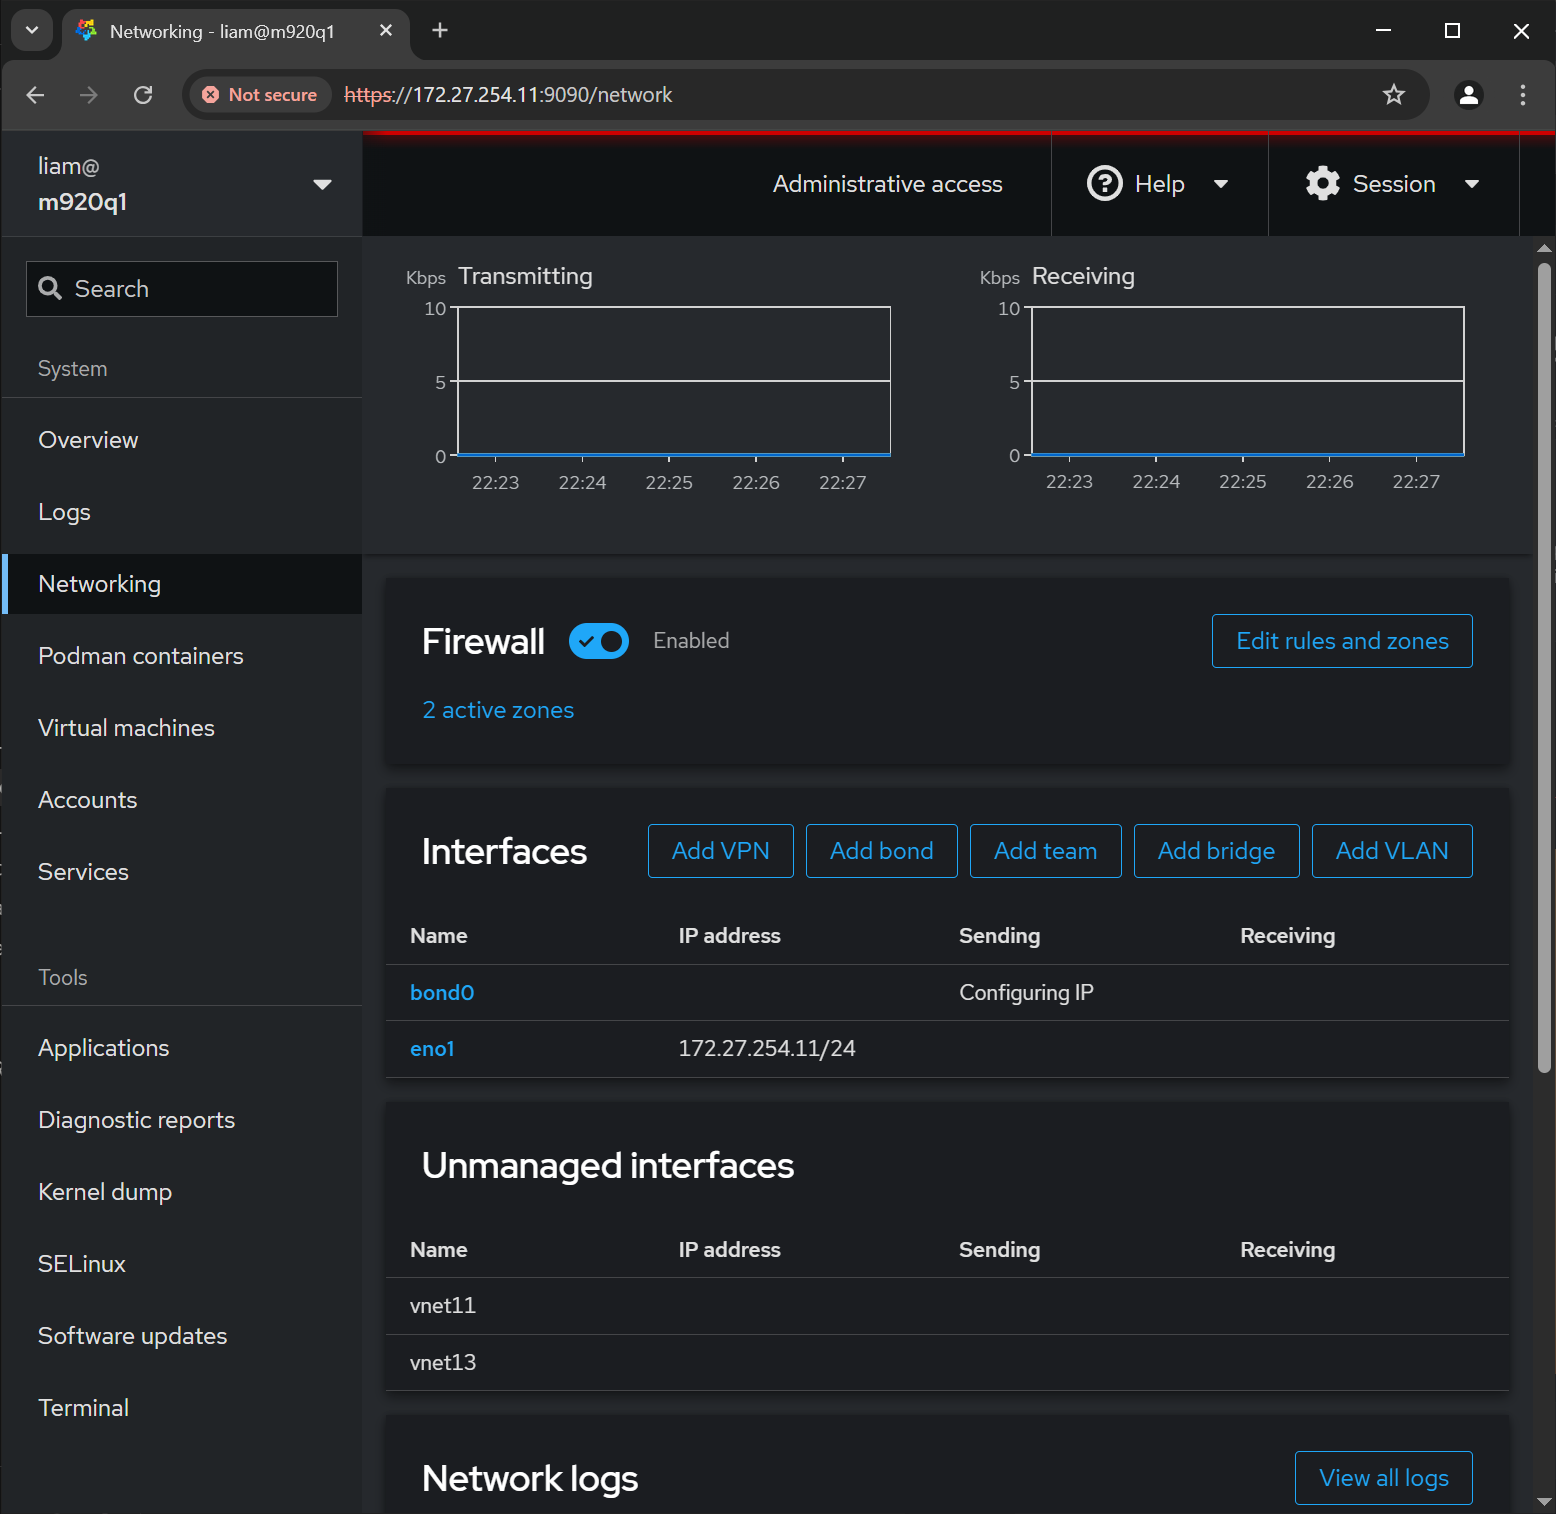This screenshot has height=1514, width=1556.
Task: Click the scrollbar down arrow
Action: click(x=1544, y=1501)
